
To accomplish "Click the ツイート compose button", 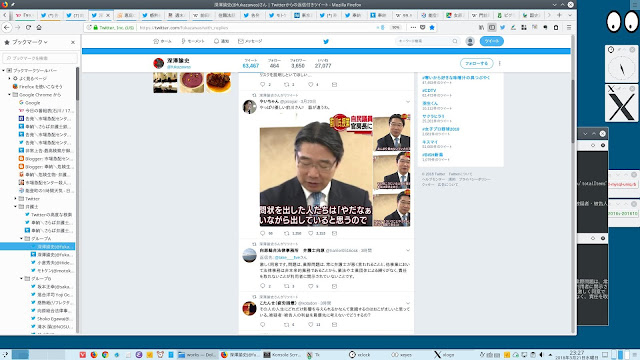I will [491, 41].
